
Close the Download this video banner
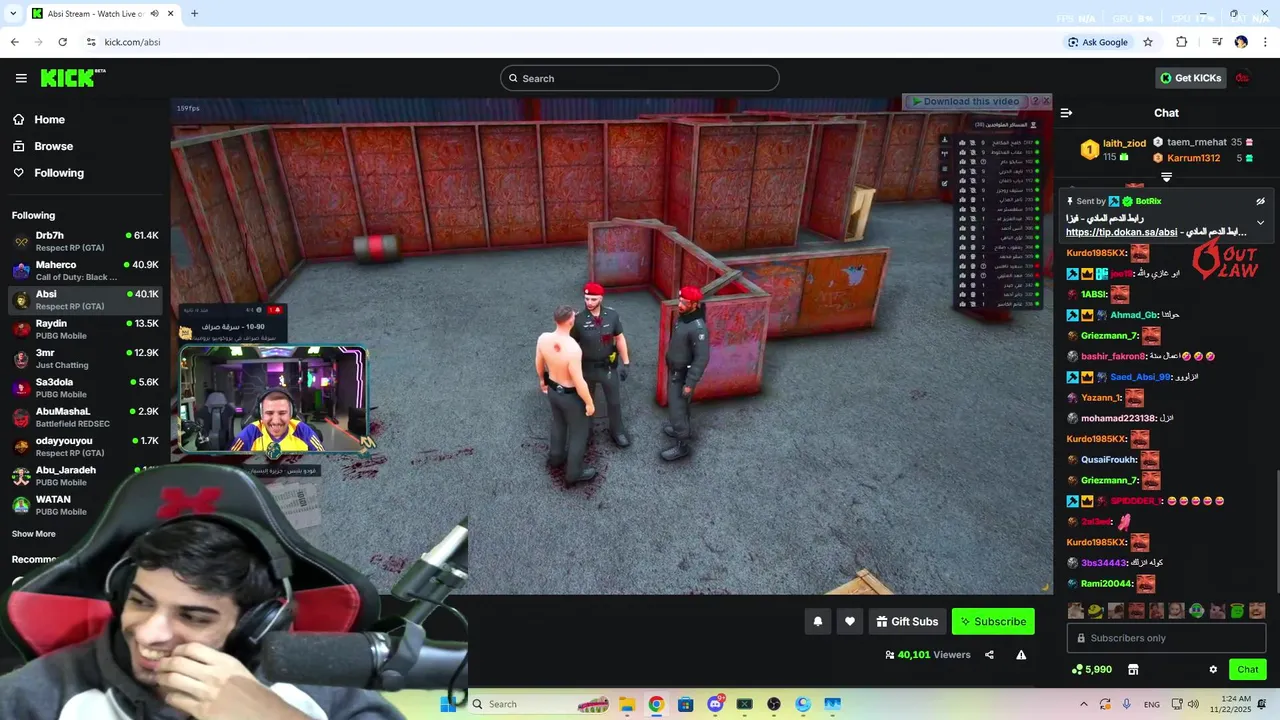tap(1046, 101)
